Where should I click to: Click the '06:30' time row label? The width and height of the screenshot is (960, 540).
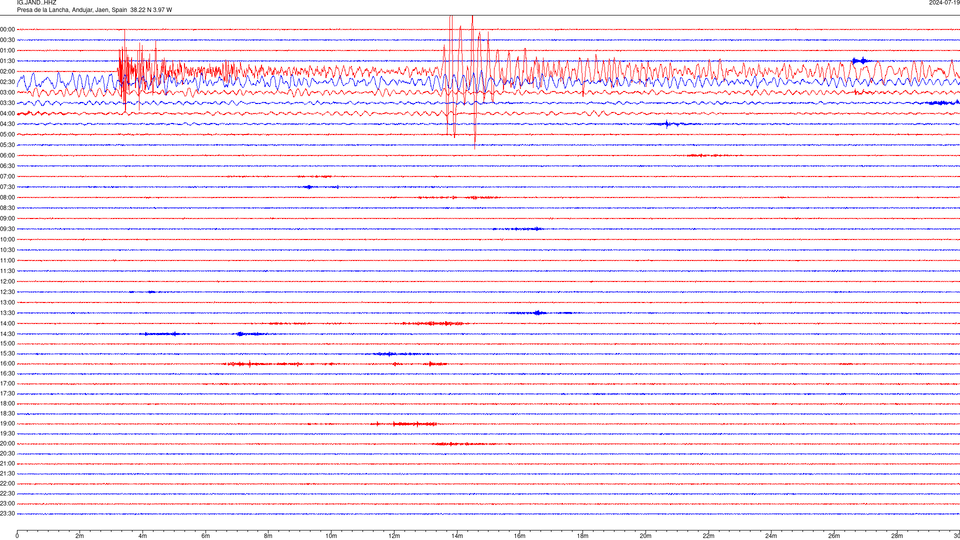tap(7, 166)
